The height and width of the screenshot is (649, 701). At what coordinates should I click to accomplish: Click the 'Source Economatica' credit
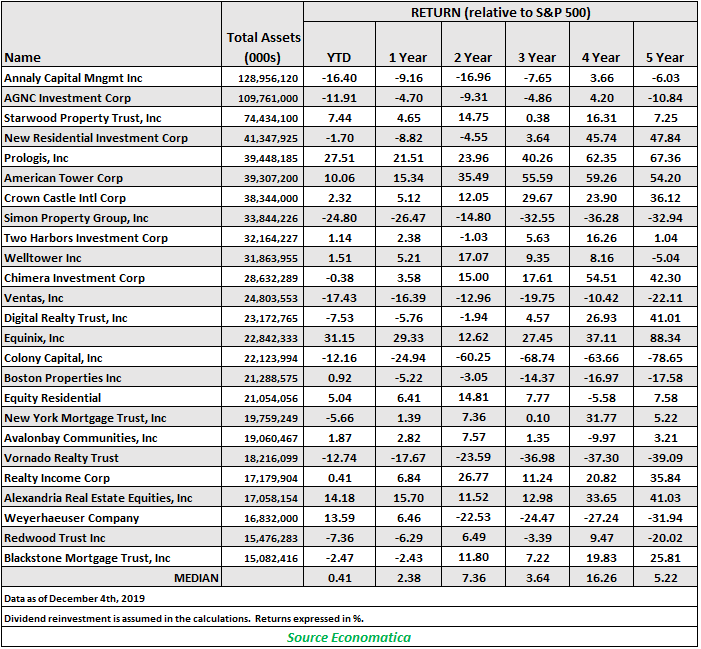tap(349, 638)
